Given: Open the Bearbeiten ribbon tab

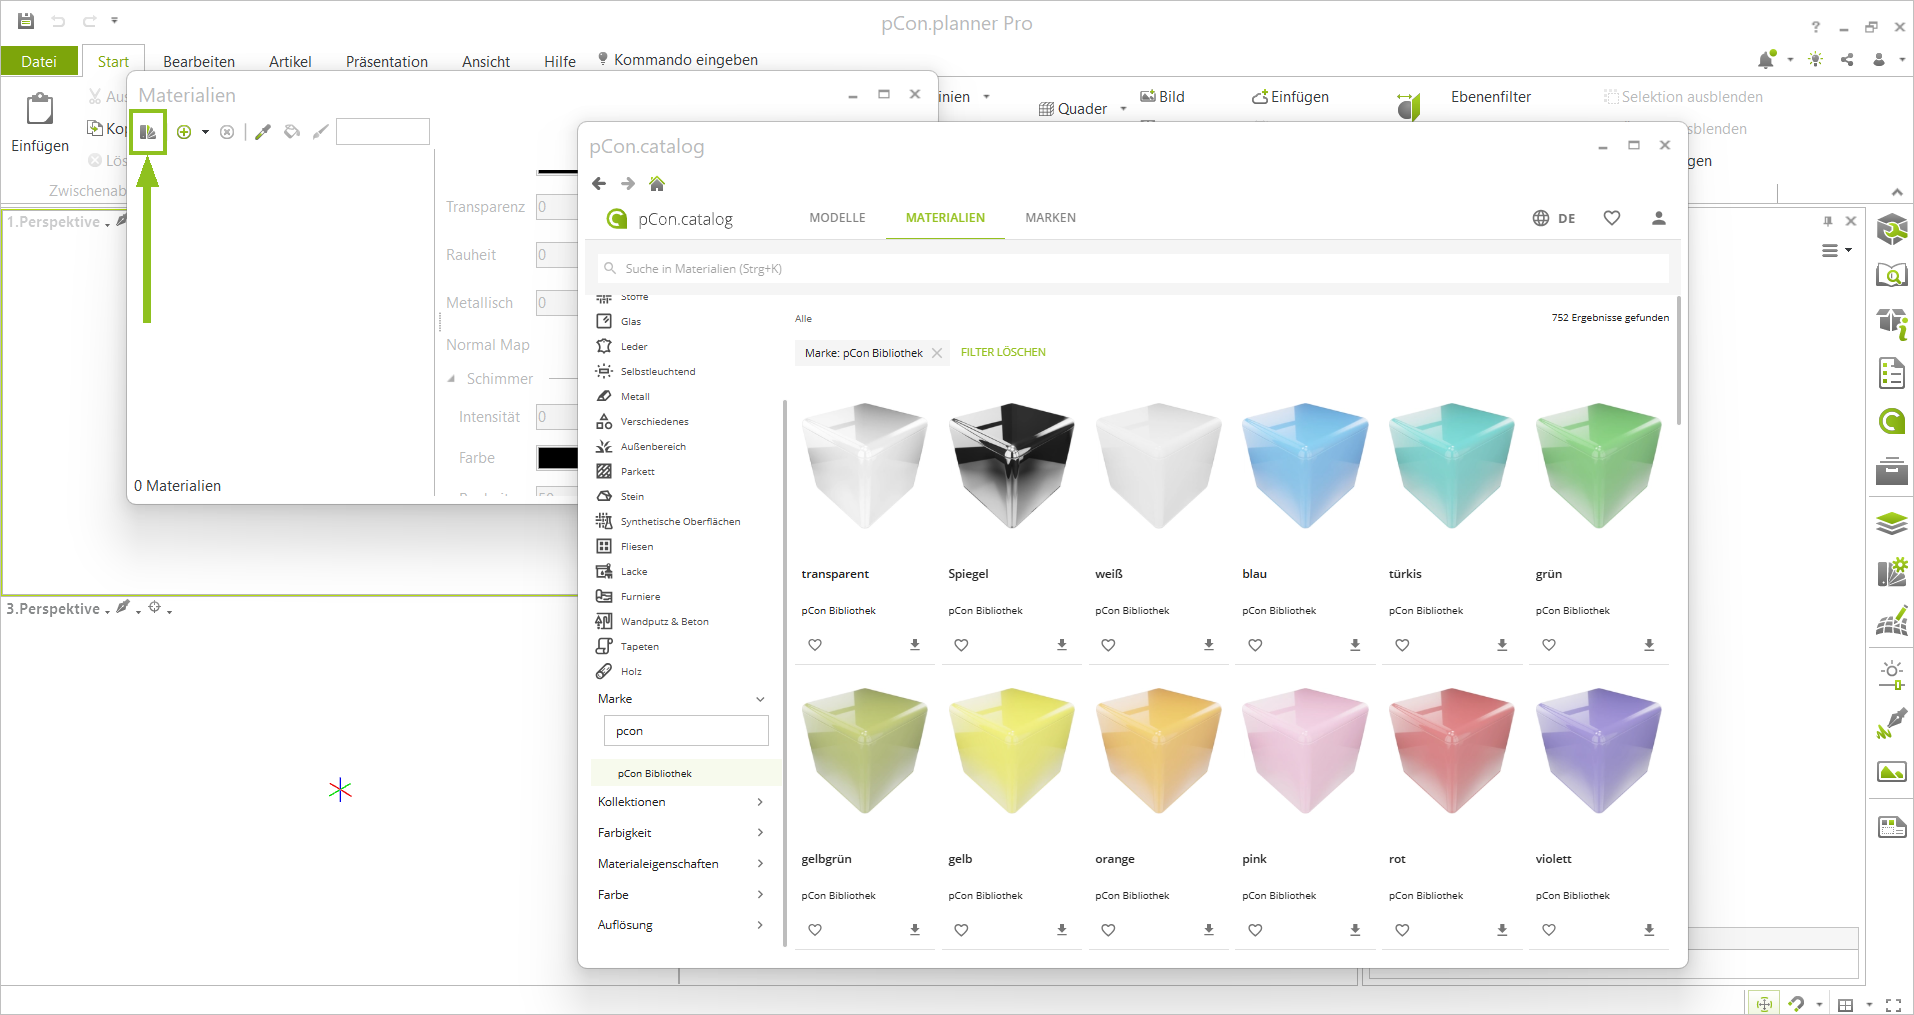Looking at the screenshot, I should coord(199,61).
